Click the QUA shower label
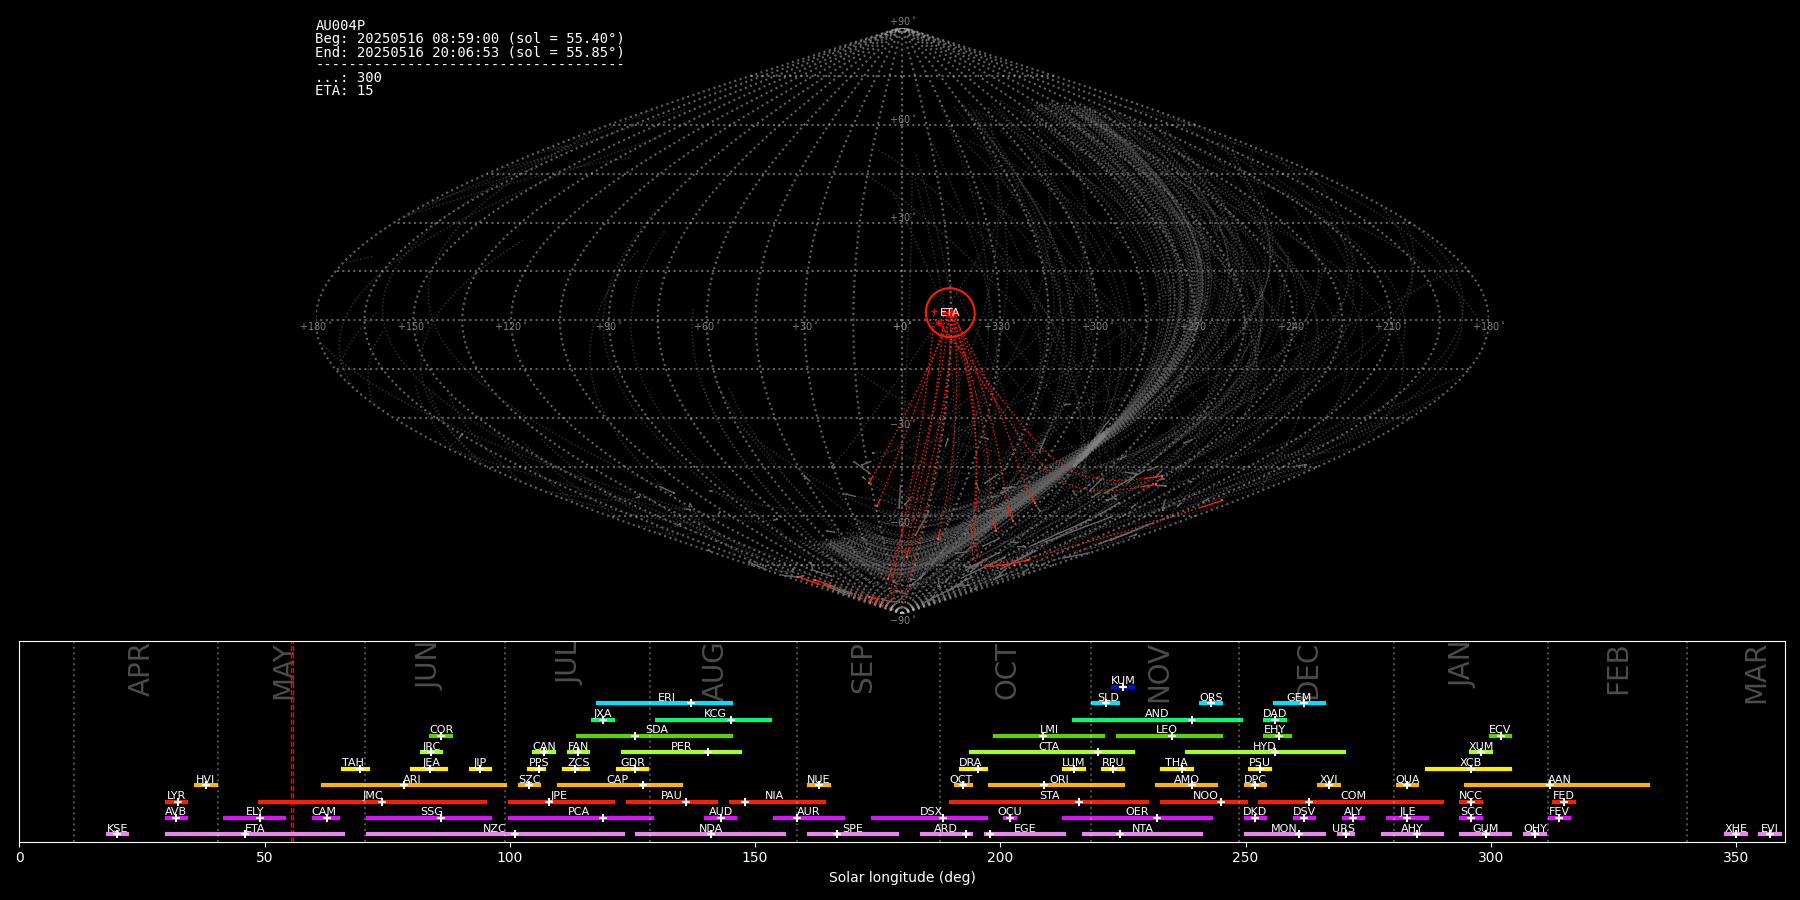Image resolution: width=1800 pixels, height=900 pixels. coord(1407,780)
